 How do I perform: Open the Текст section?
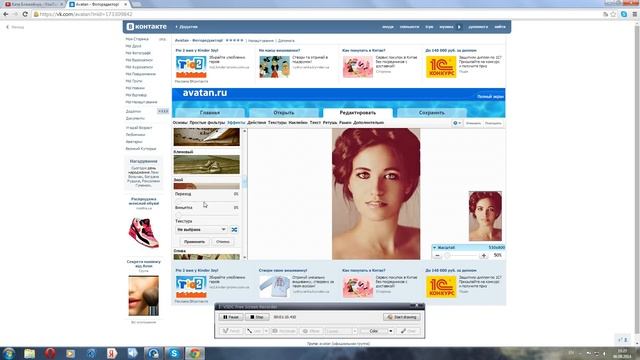pyautogui.click(x=315, y=122)
